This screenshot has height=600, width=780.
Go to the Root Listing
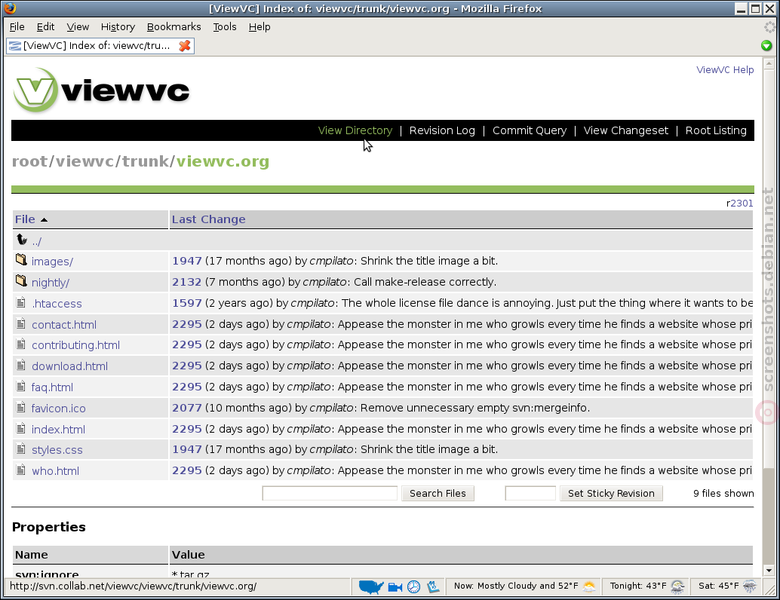(x=715, y=130)
